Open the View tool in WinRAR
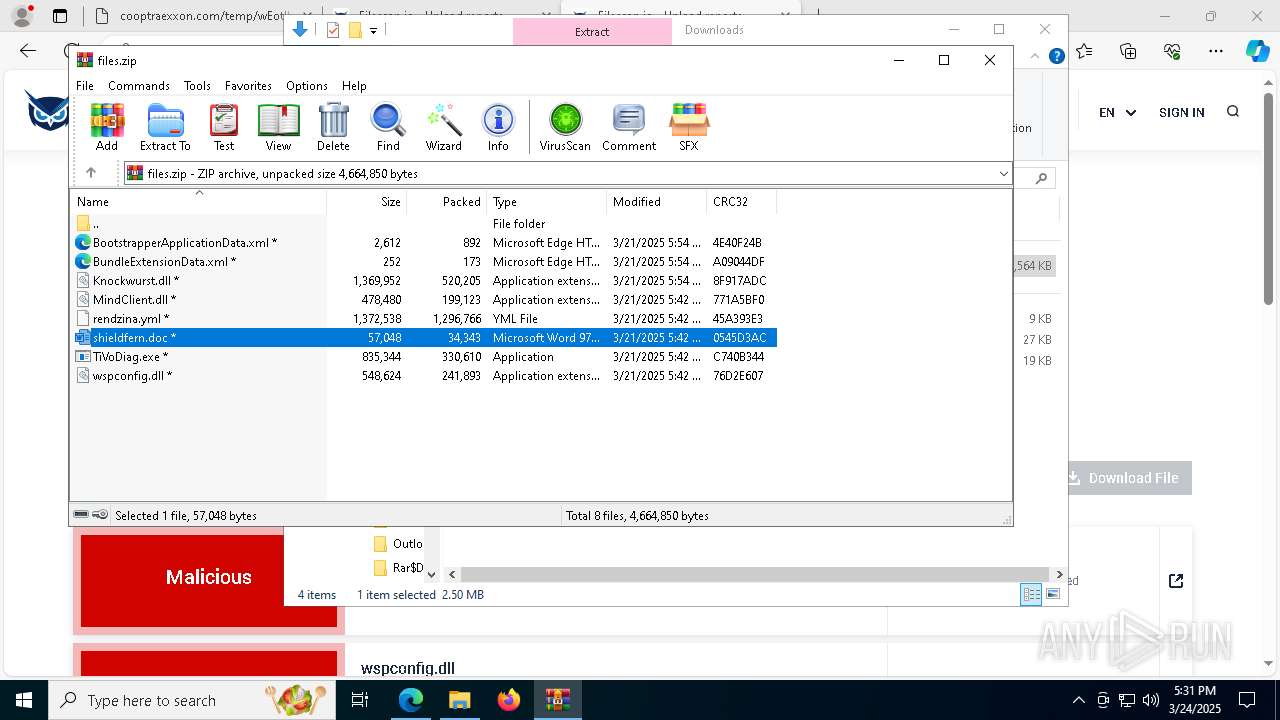This screenshot has width=1280, height=720. tap(278, 127)
